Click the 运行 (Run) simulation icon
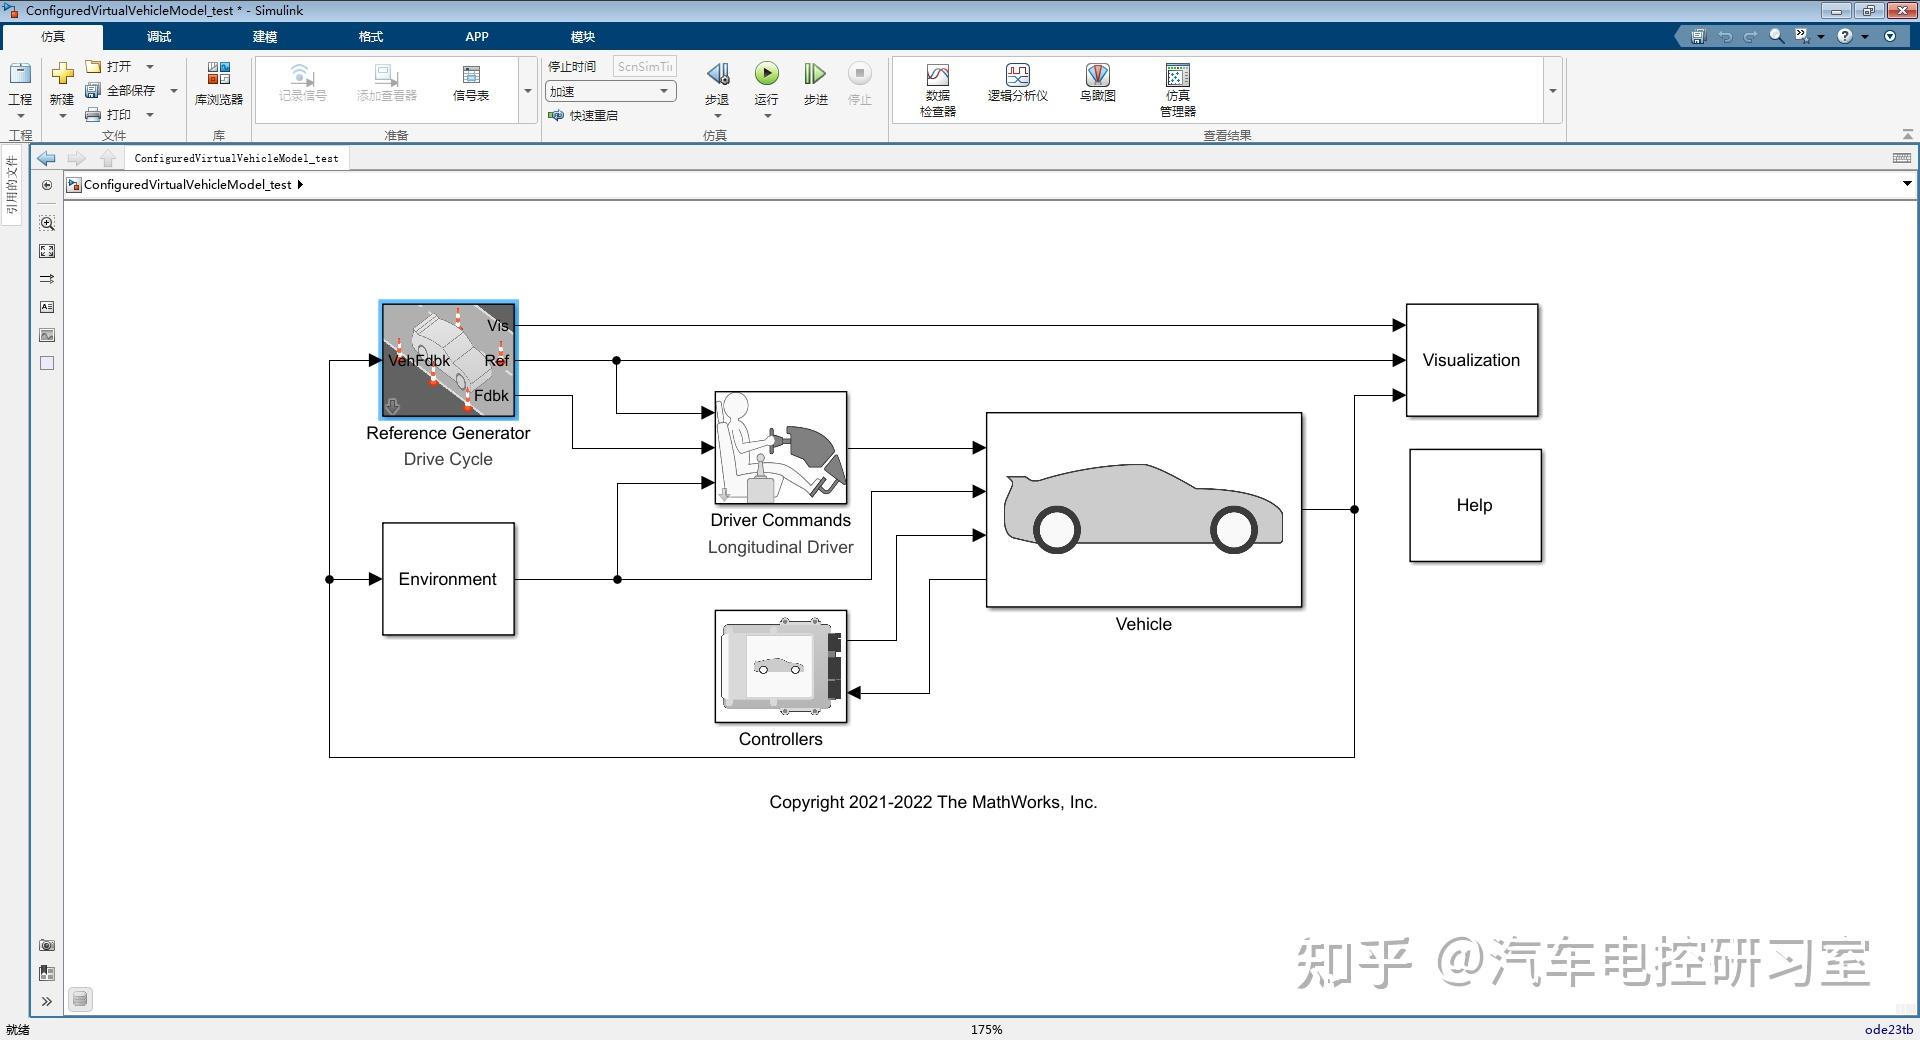This screenshot has width=1920, height=1040. (766, 73)
